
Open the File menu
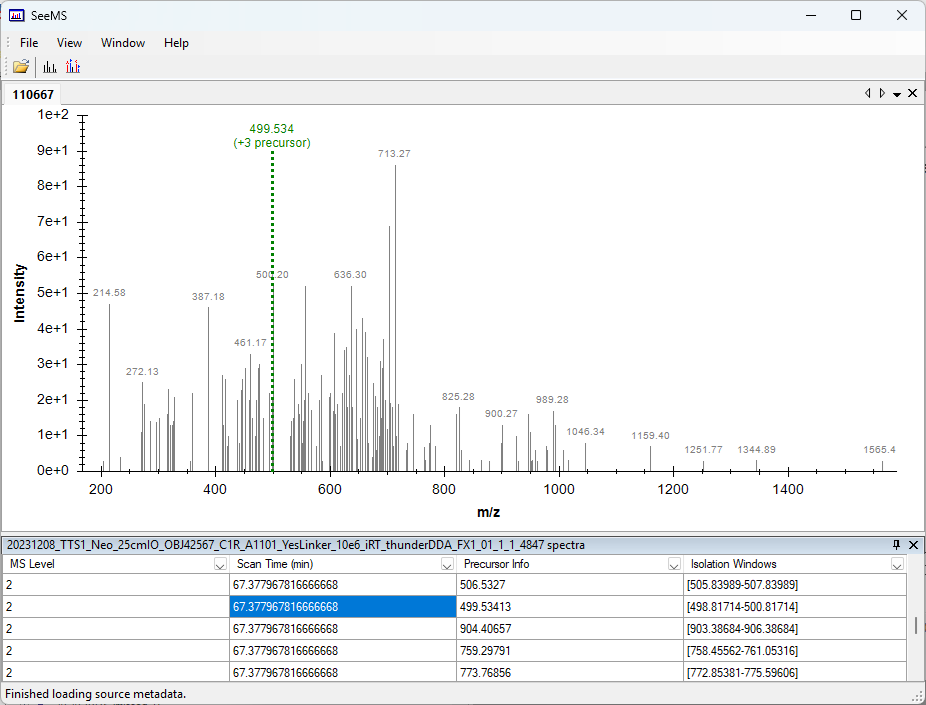coord(29,43)
